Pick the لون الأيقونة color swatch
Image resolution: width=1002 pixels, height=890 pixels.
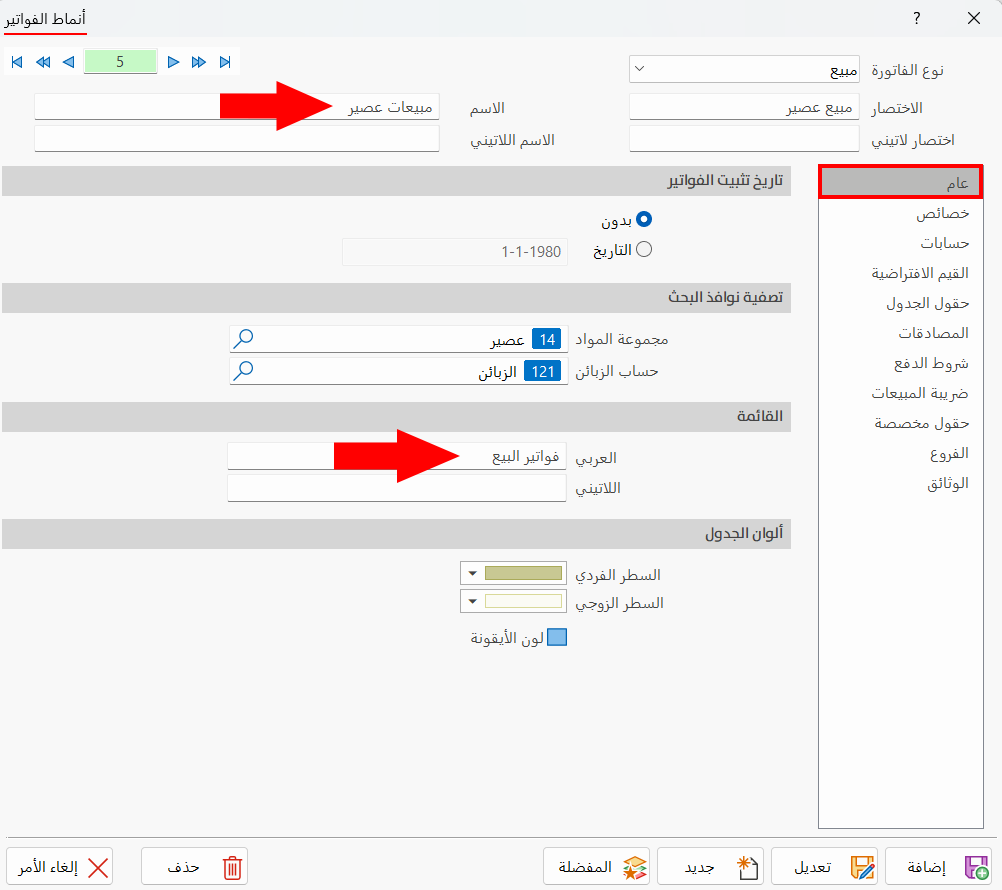[x=556, y=636]
